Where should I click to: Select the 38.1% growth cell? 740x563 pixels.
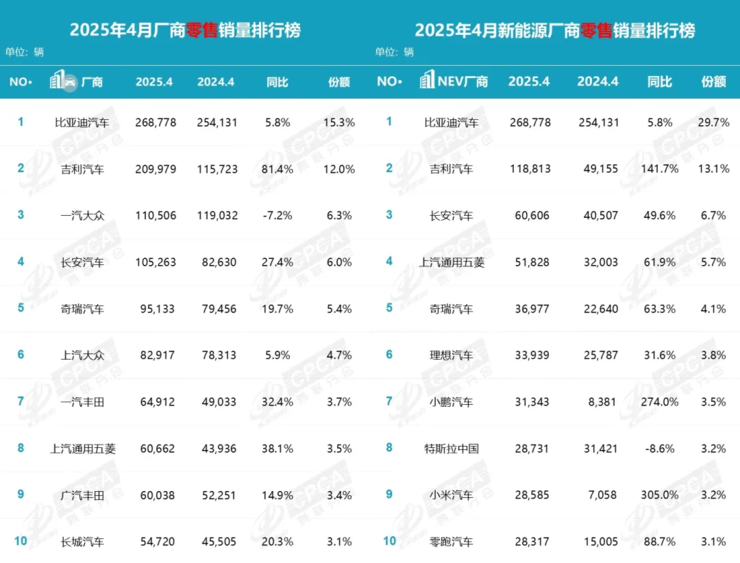278,448
